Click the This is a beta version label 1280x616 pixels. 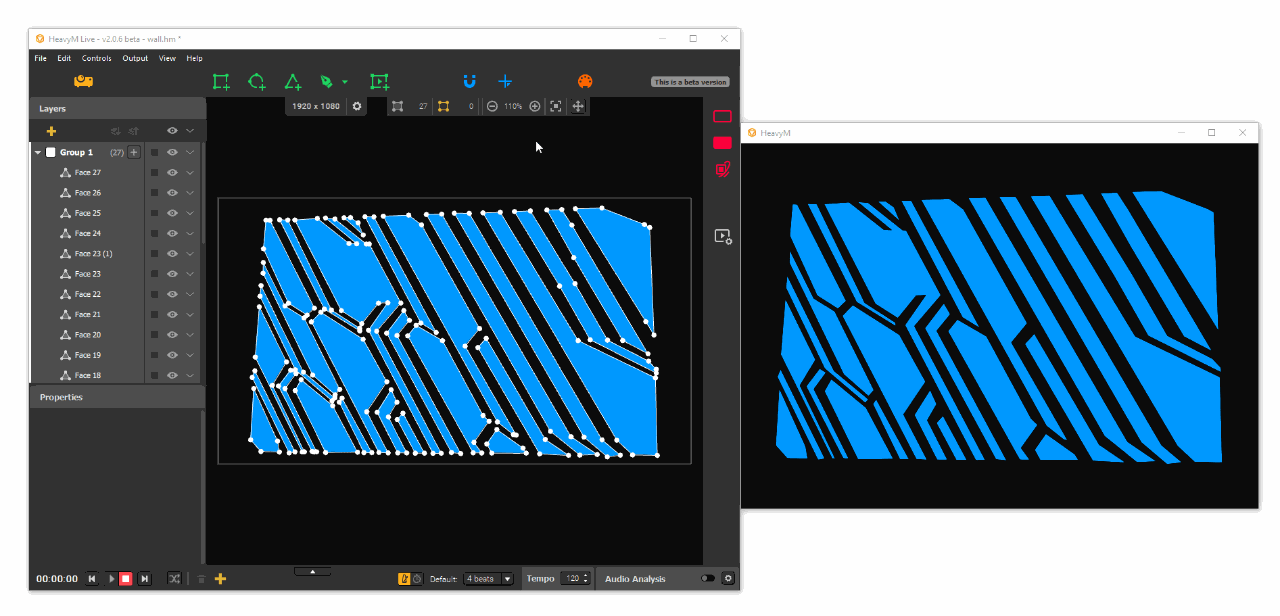tap(689, 82)
